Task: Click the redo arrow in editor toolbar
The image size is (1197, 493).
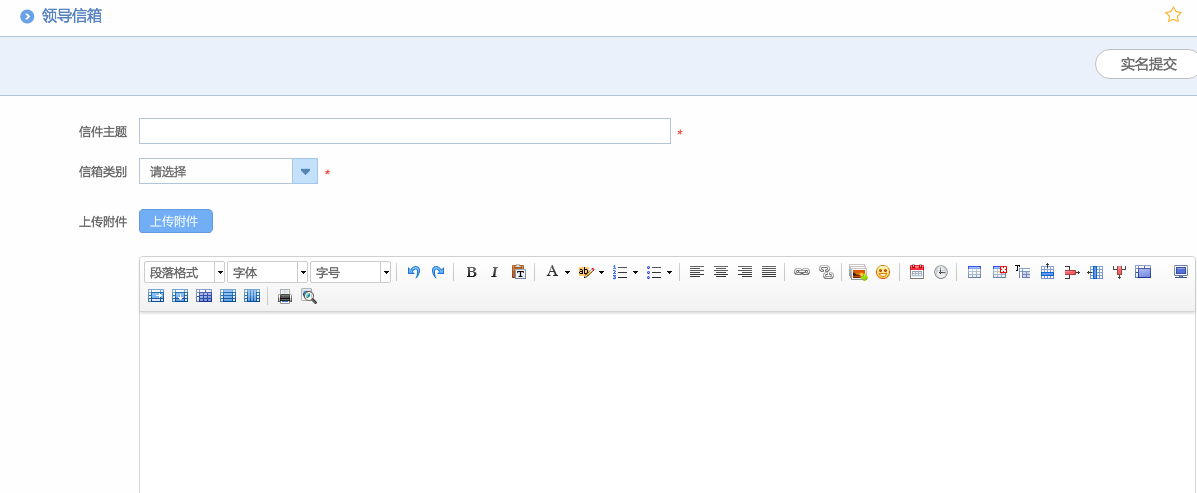Action: tap(437, 272)
